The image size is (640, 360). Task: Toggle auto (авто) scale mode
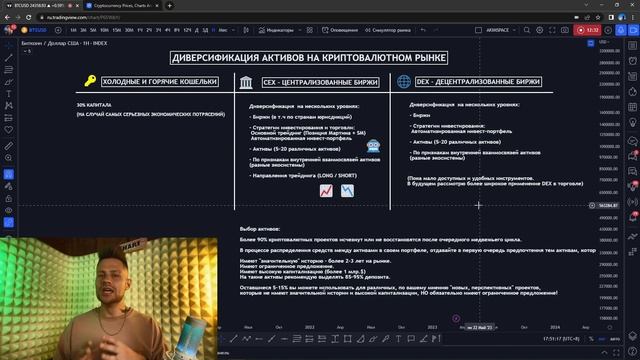click(x=615, y=339)
